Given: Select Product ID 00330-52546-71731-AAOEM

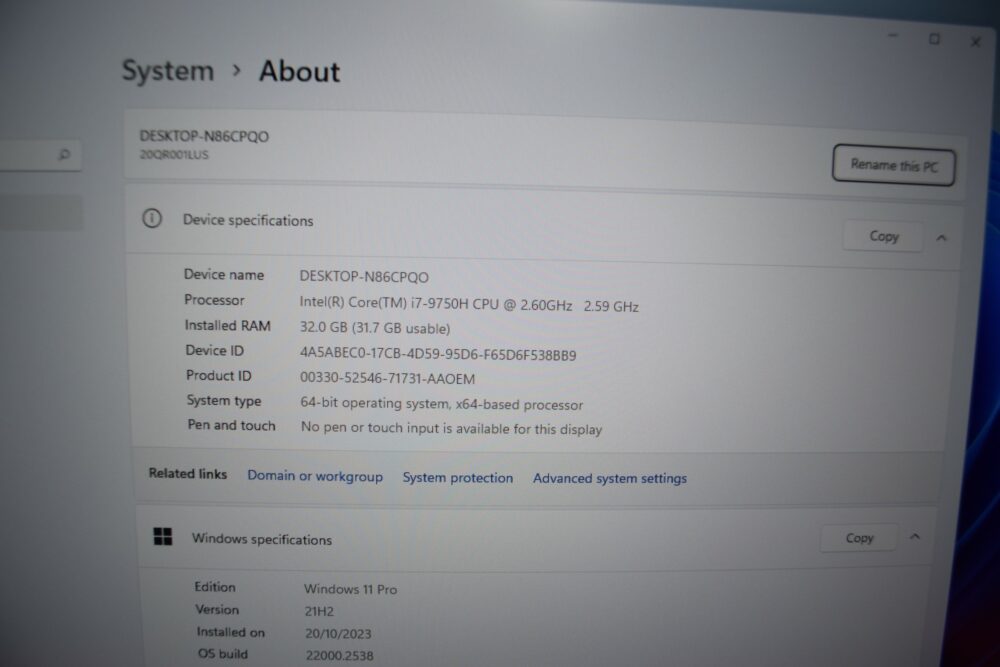Looking at the screenshot, I should (x=387, y=379).
